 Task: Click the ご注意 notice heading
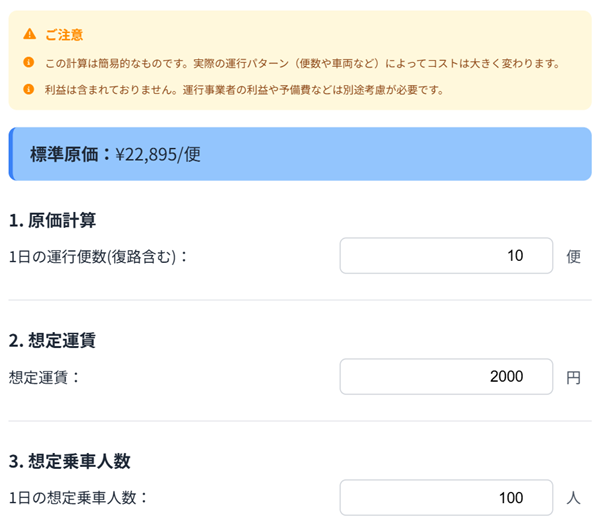[66, 34]
